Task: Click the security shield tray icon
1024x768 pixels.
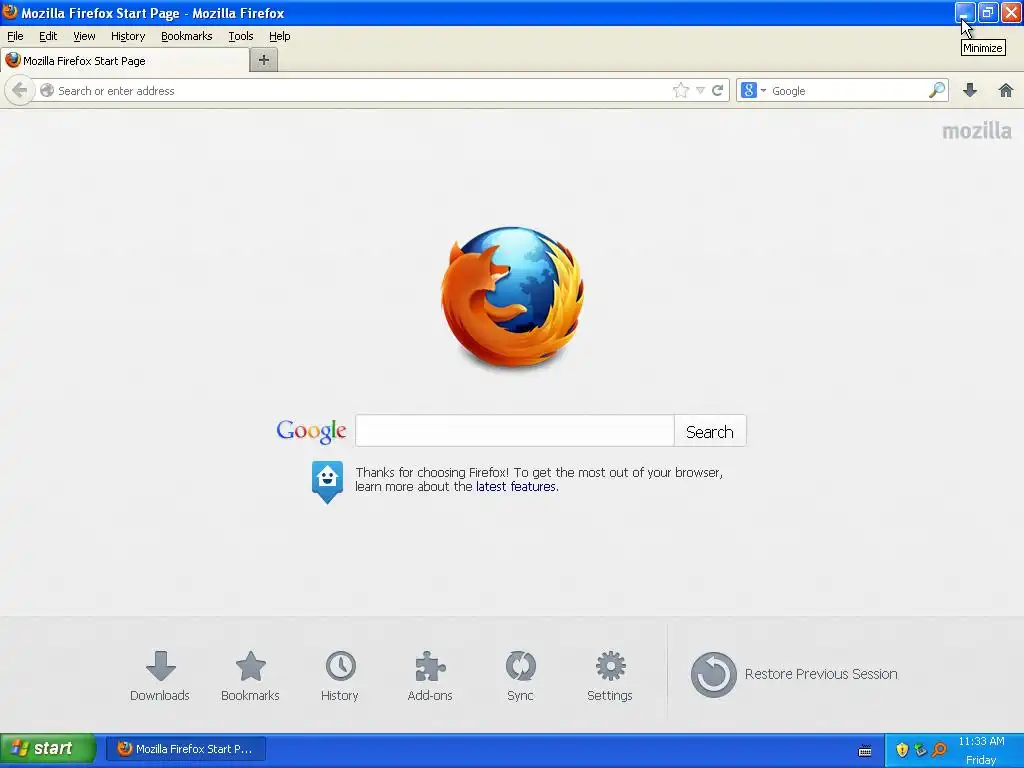Action: click(x=902, y=750)
